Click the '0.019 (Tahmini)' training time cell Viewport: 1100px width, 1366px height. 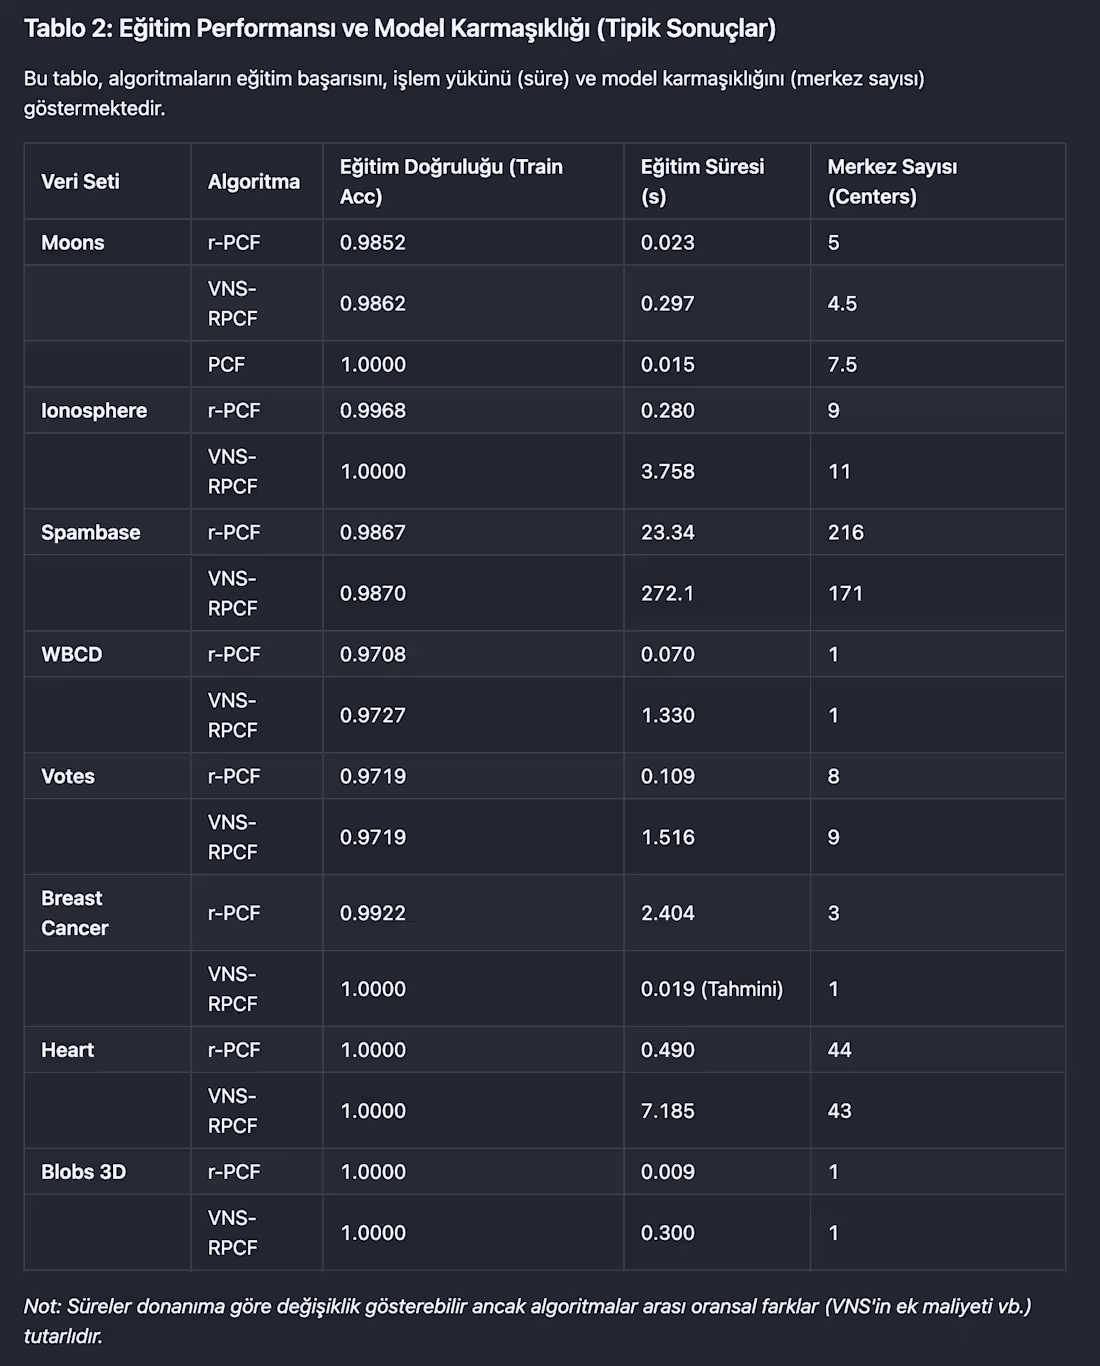point(711,989)
